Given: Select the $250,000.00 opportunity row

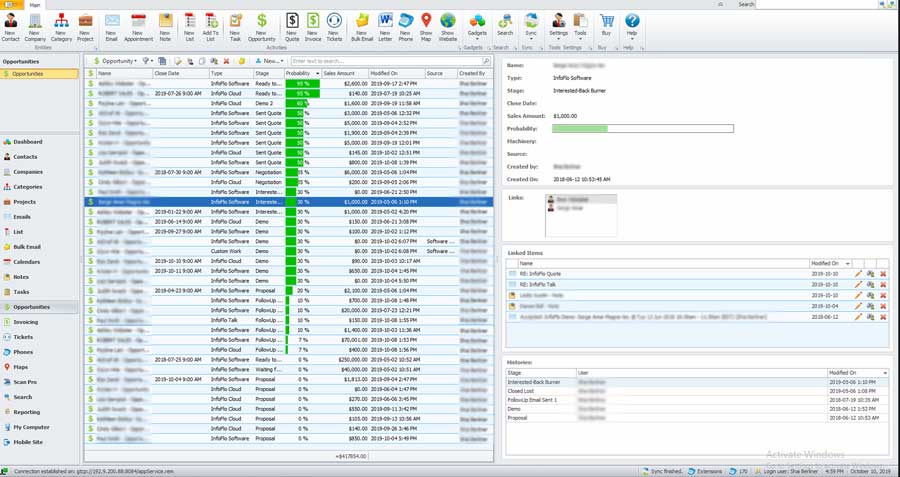Looking at the screenshot, I should pos(289,359).
